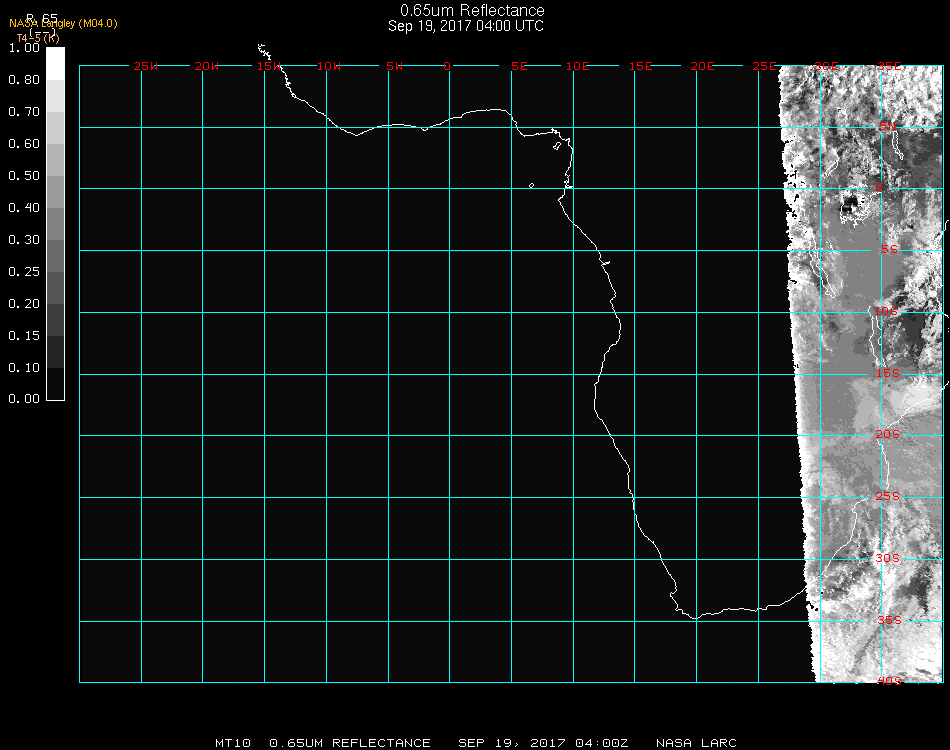The image size is (950, 750).
Task: Click the "NASA LARC" footer text
Action: 696,743
